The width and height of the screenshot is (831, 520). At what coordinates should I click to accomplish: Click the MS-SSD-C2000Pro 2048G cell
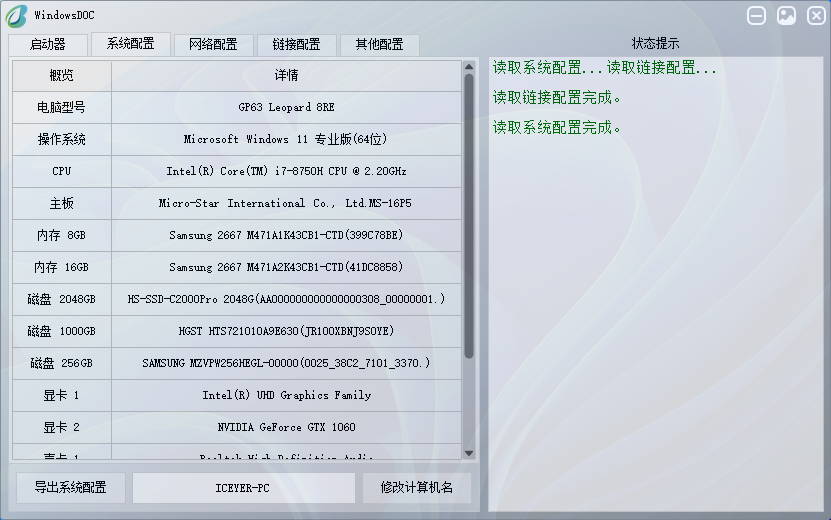(x=286, y=299)
